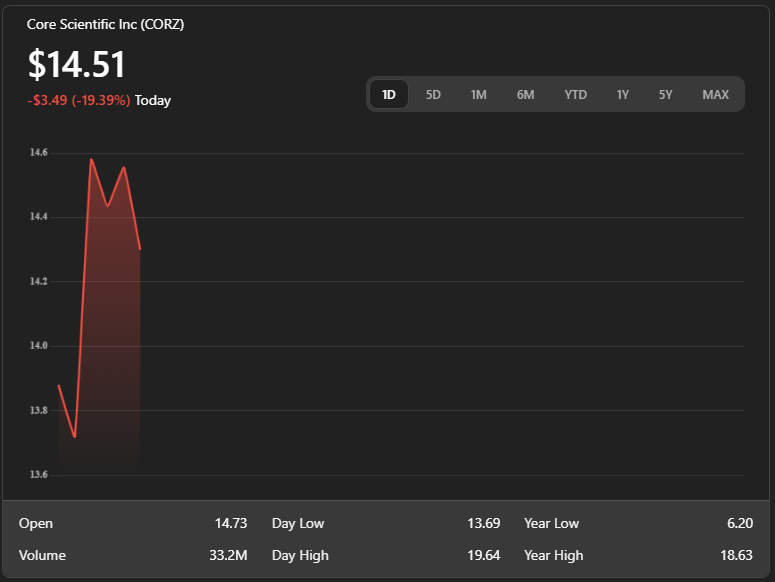Image resolution: width=775 pixels, height=582 pixels.
Task: Click the lowest dip of the red chart line
Action: coord(75,436)
